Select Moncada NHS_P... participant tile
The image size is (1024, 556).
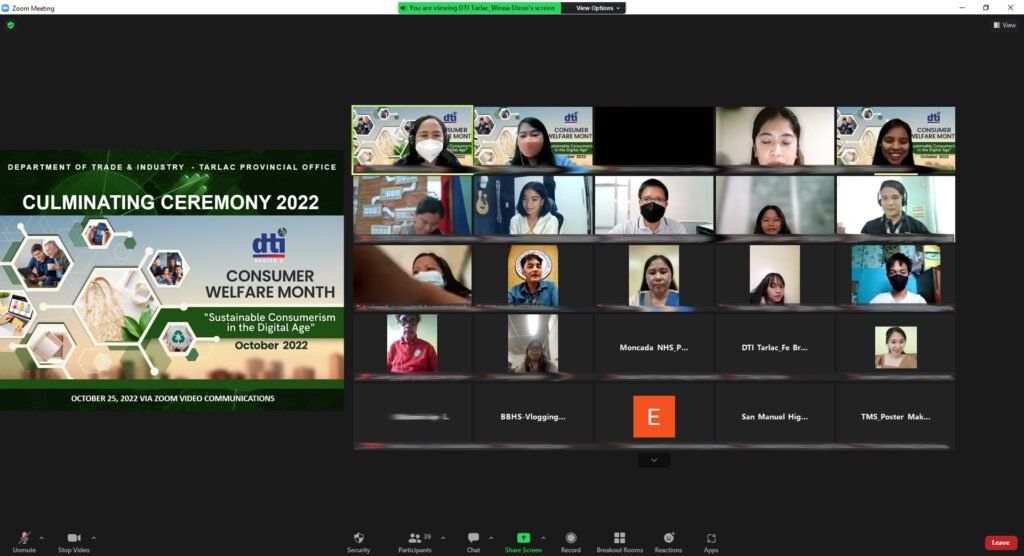click(x=654, y=347)
